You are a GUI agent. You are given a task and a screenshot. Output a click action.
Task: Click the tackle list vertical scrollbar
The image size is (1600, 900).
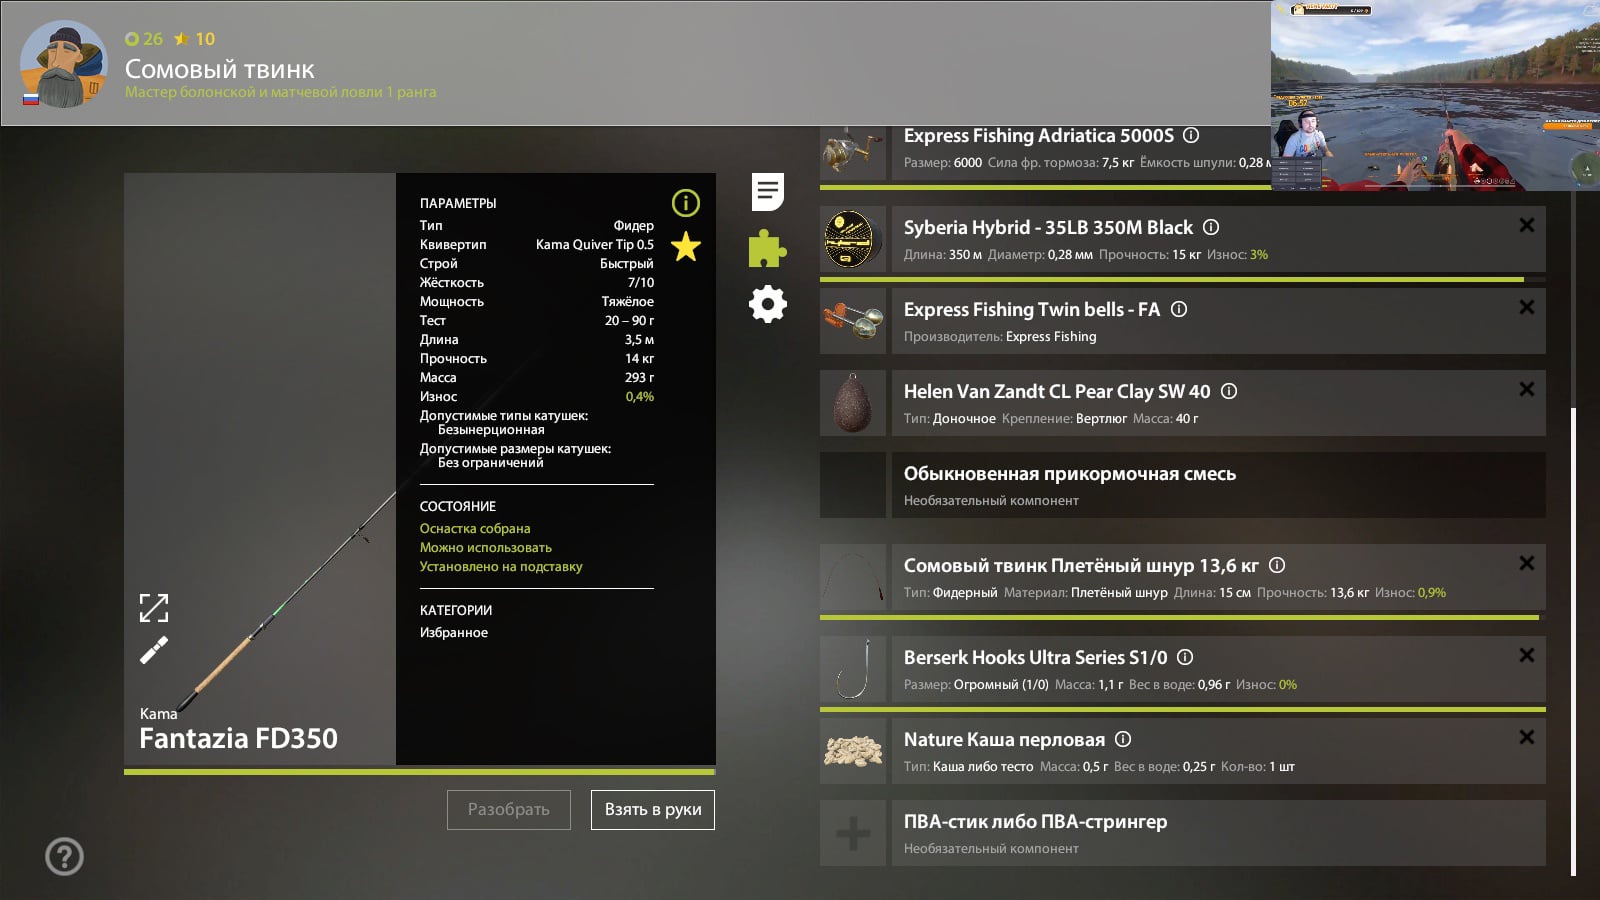pos(1573,640)
